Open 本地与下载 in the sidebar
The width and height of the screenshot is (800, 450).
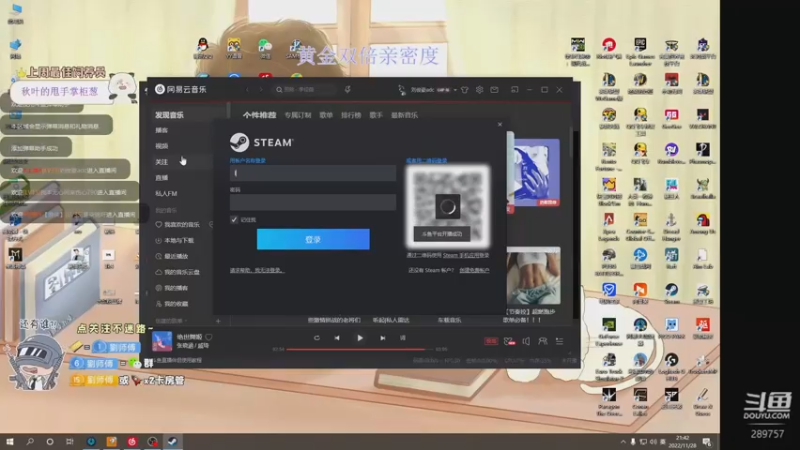click(174, 240)
